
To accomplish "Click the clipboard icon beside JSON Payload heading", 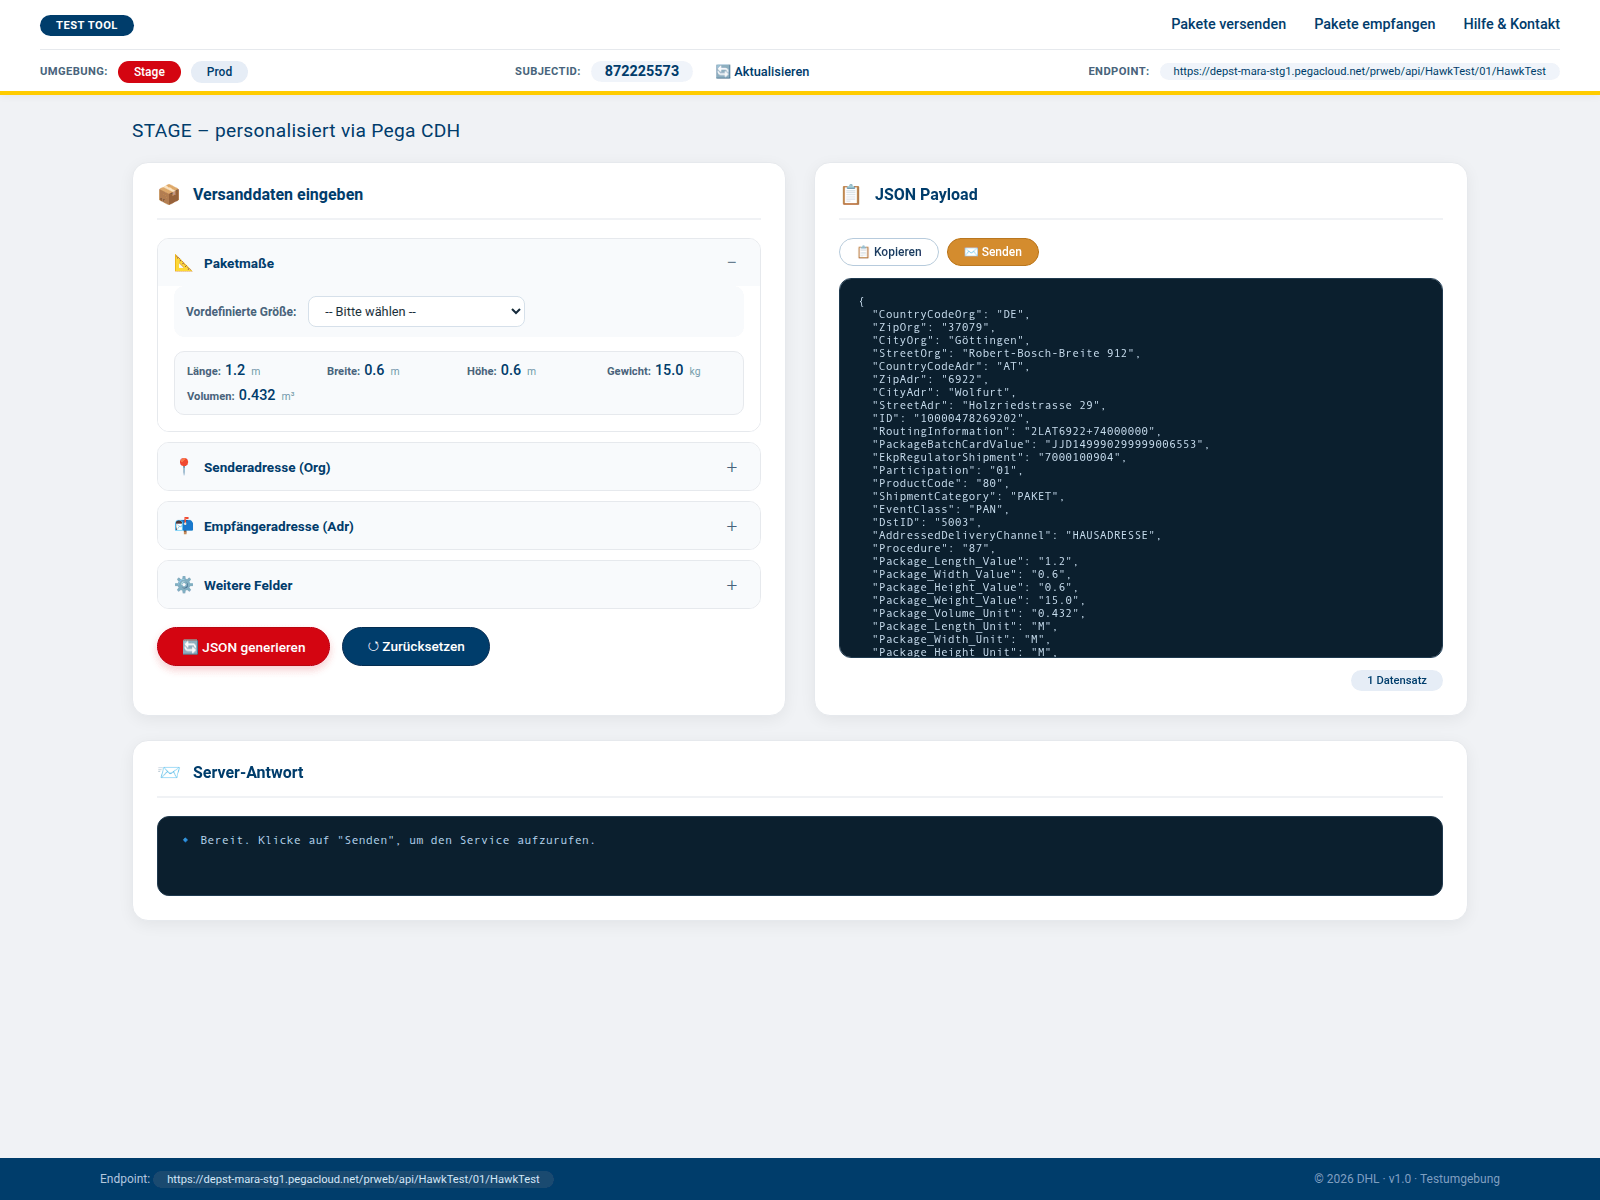I will (x=851, y=194).
